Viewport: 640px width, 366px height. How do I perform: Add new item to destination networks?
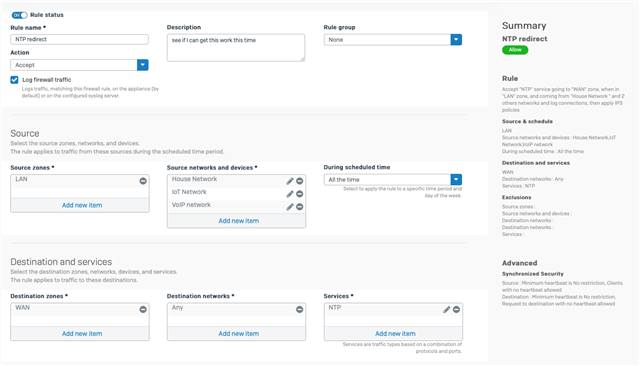tap(238, 333)
